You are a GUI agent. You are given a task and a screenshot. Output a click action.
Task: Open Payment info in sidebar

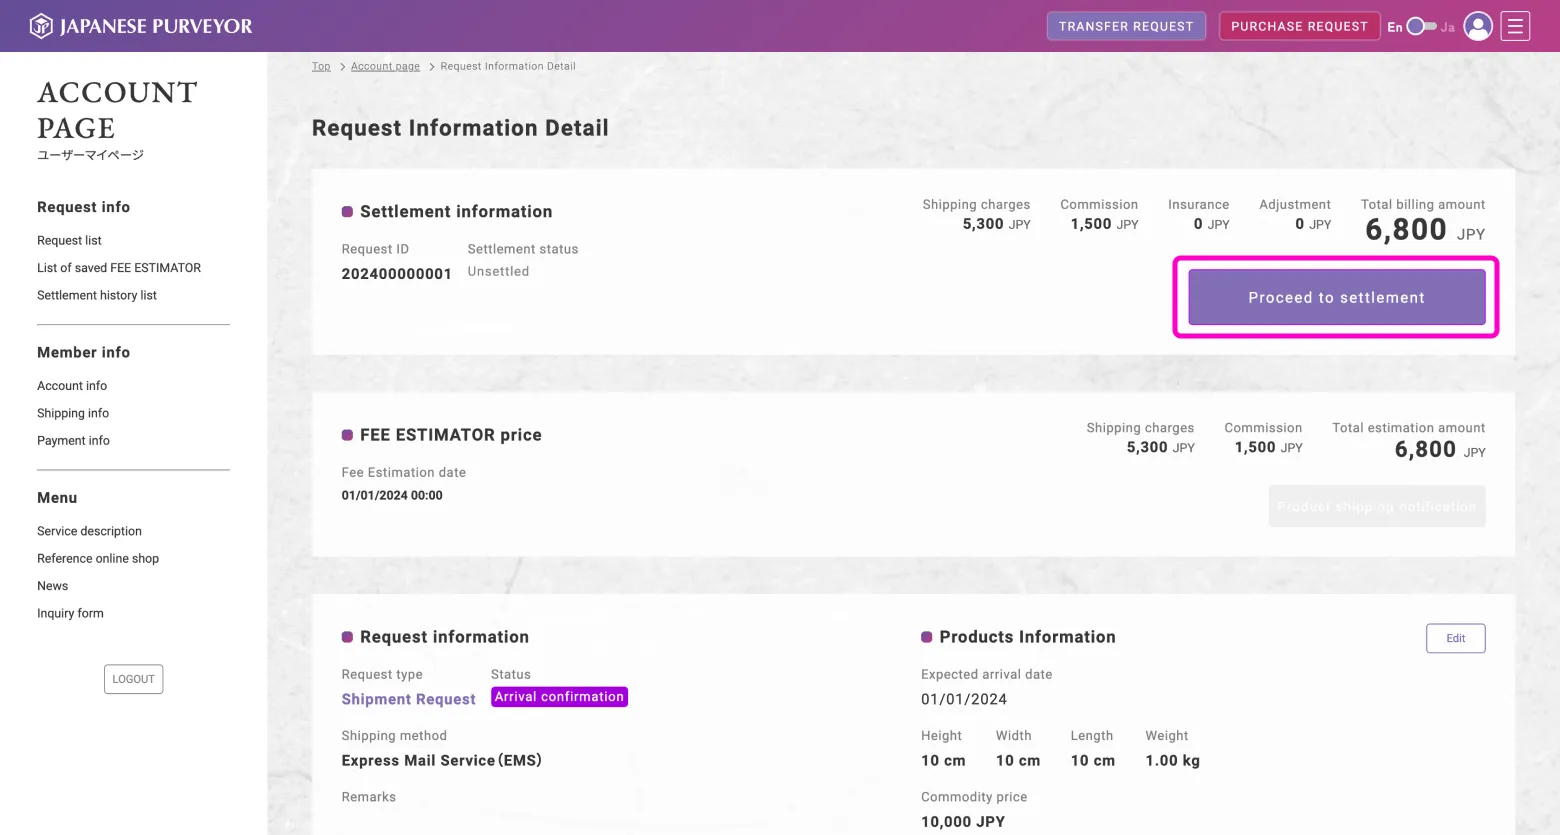pyautogui.click(x=73, y=441)
